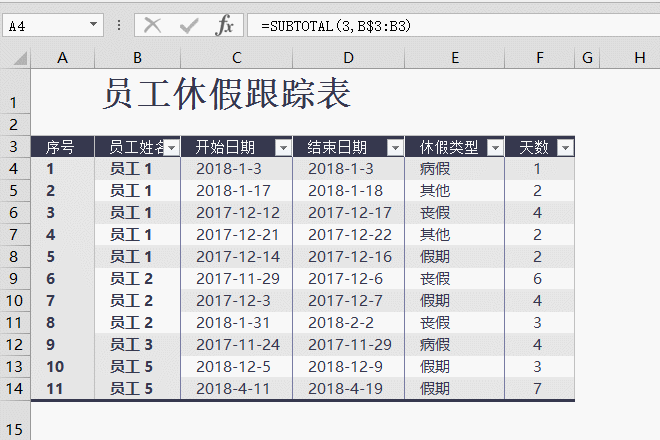Click cell 2017-11-24
The image size is (660, 440).
point(237,344)
